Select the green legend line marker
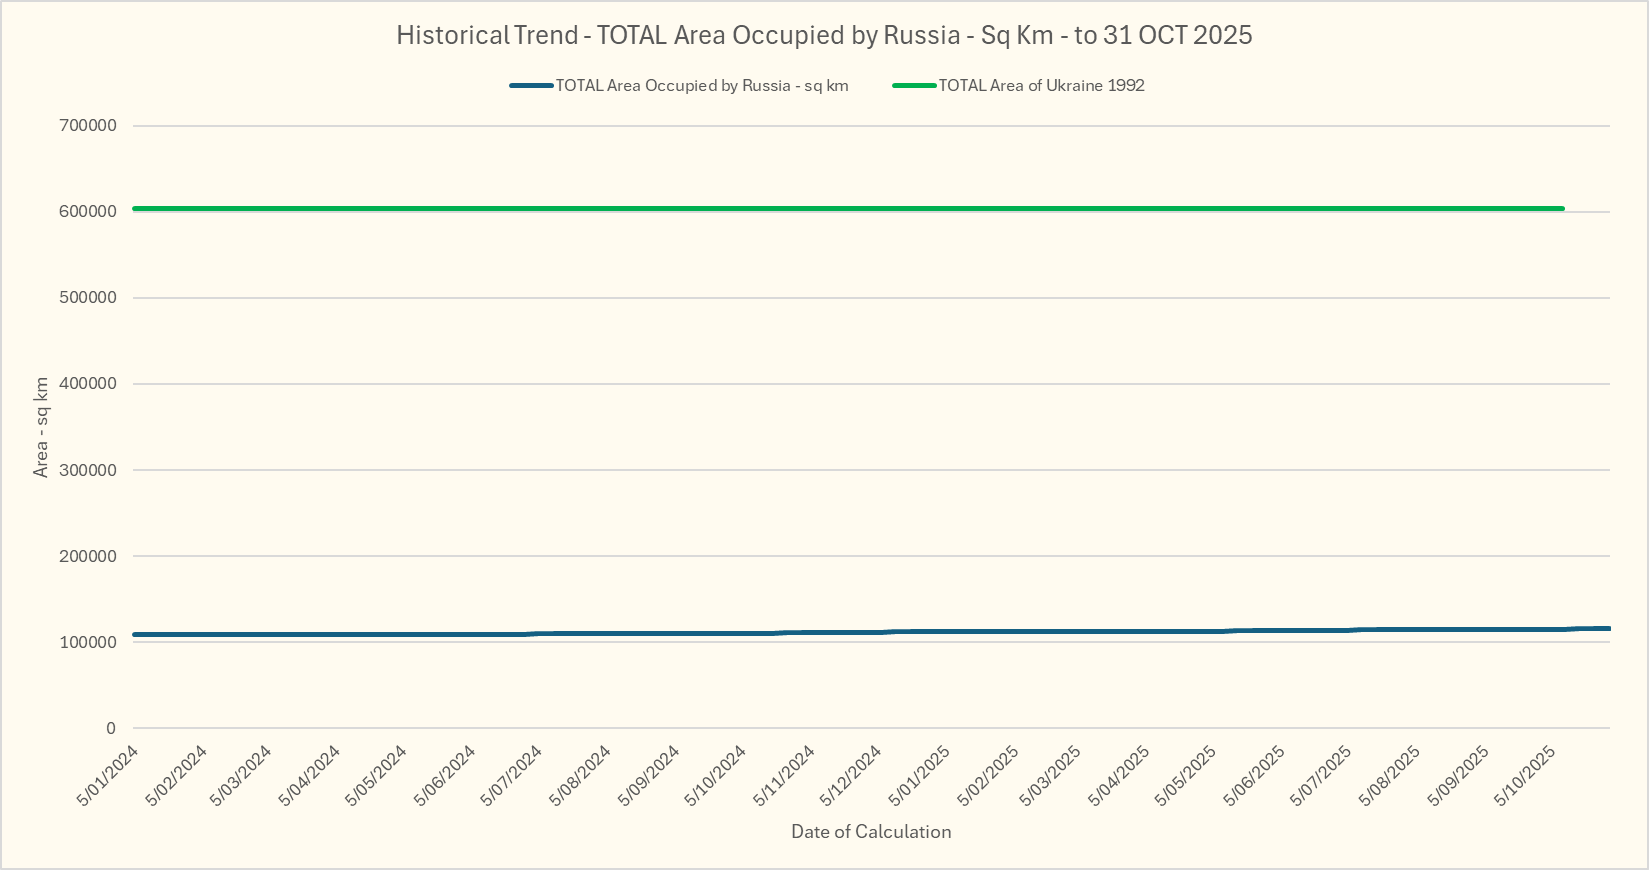The height and width of the screenshot is (870, 1649). pyautogui.click(x=914, y=86)
